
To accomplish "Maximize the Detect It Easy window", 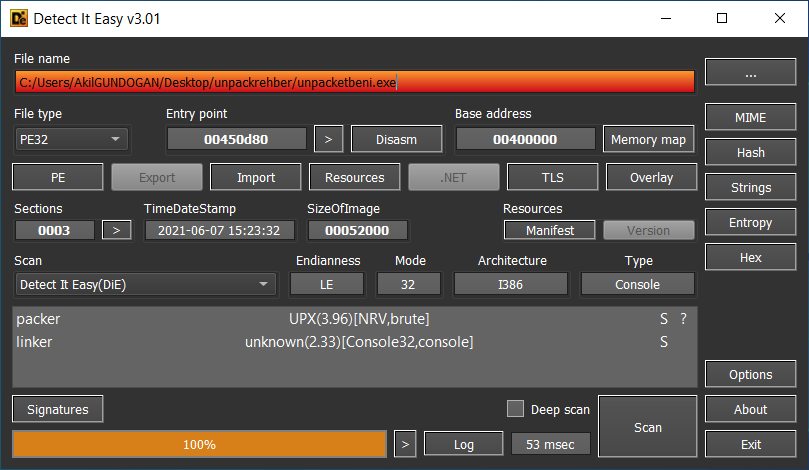I will pos(722,19).
